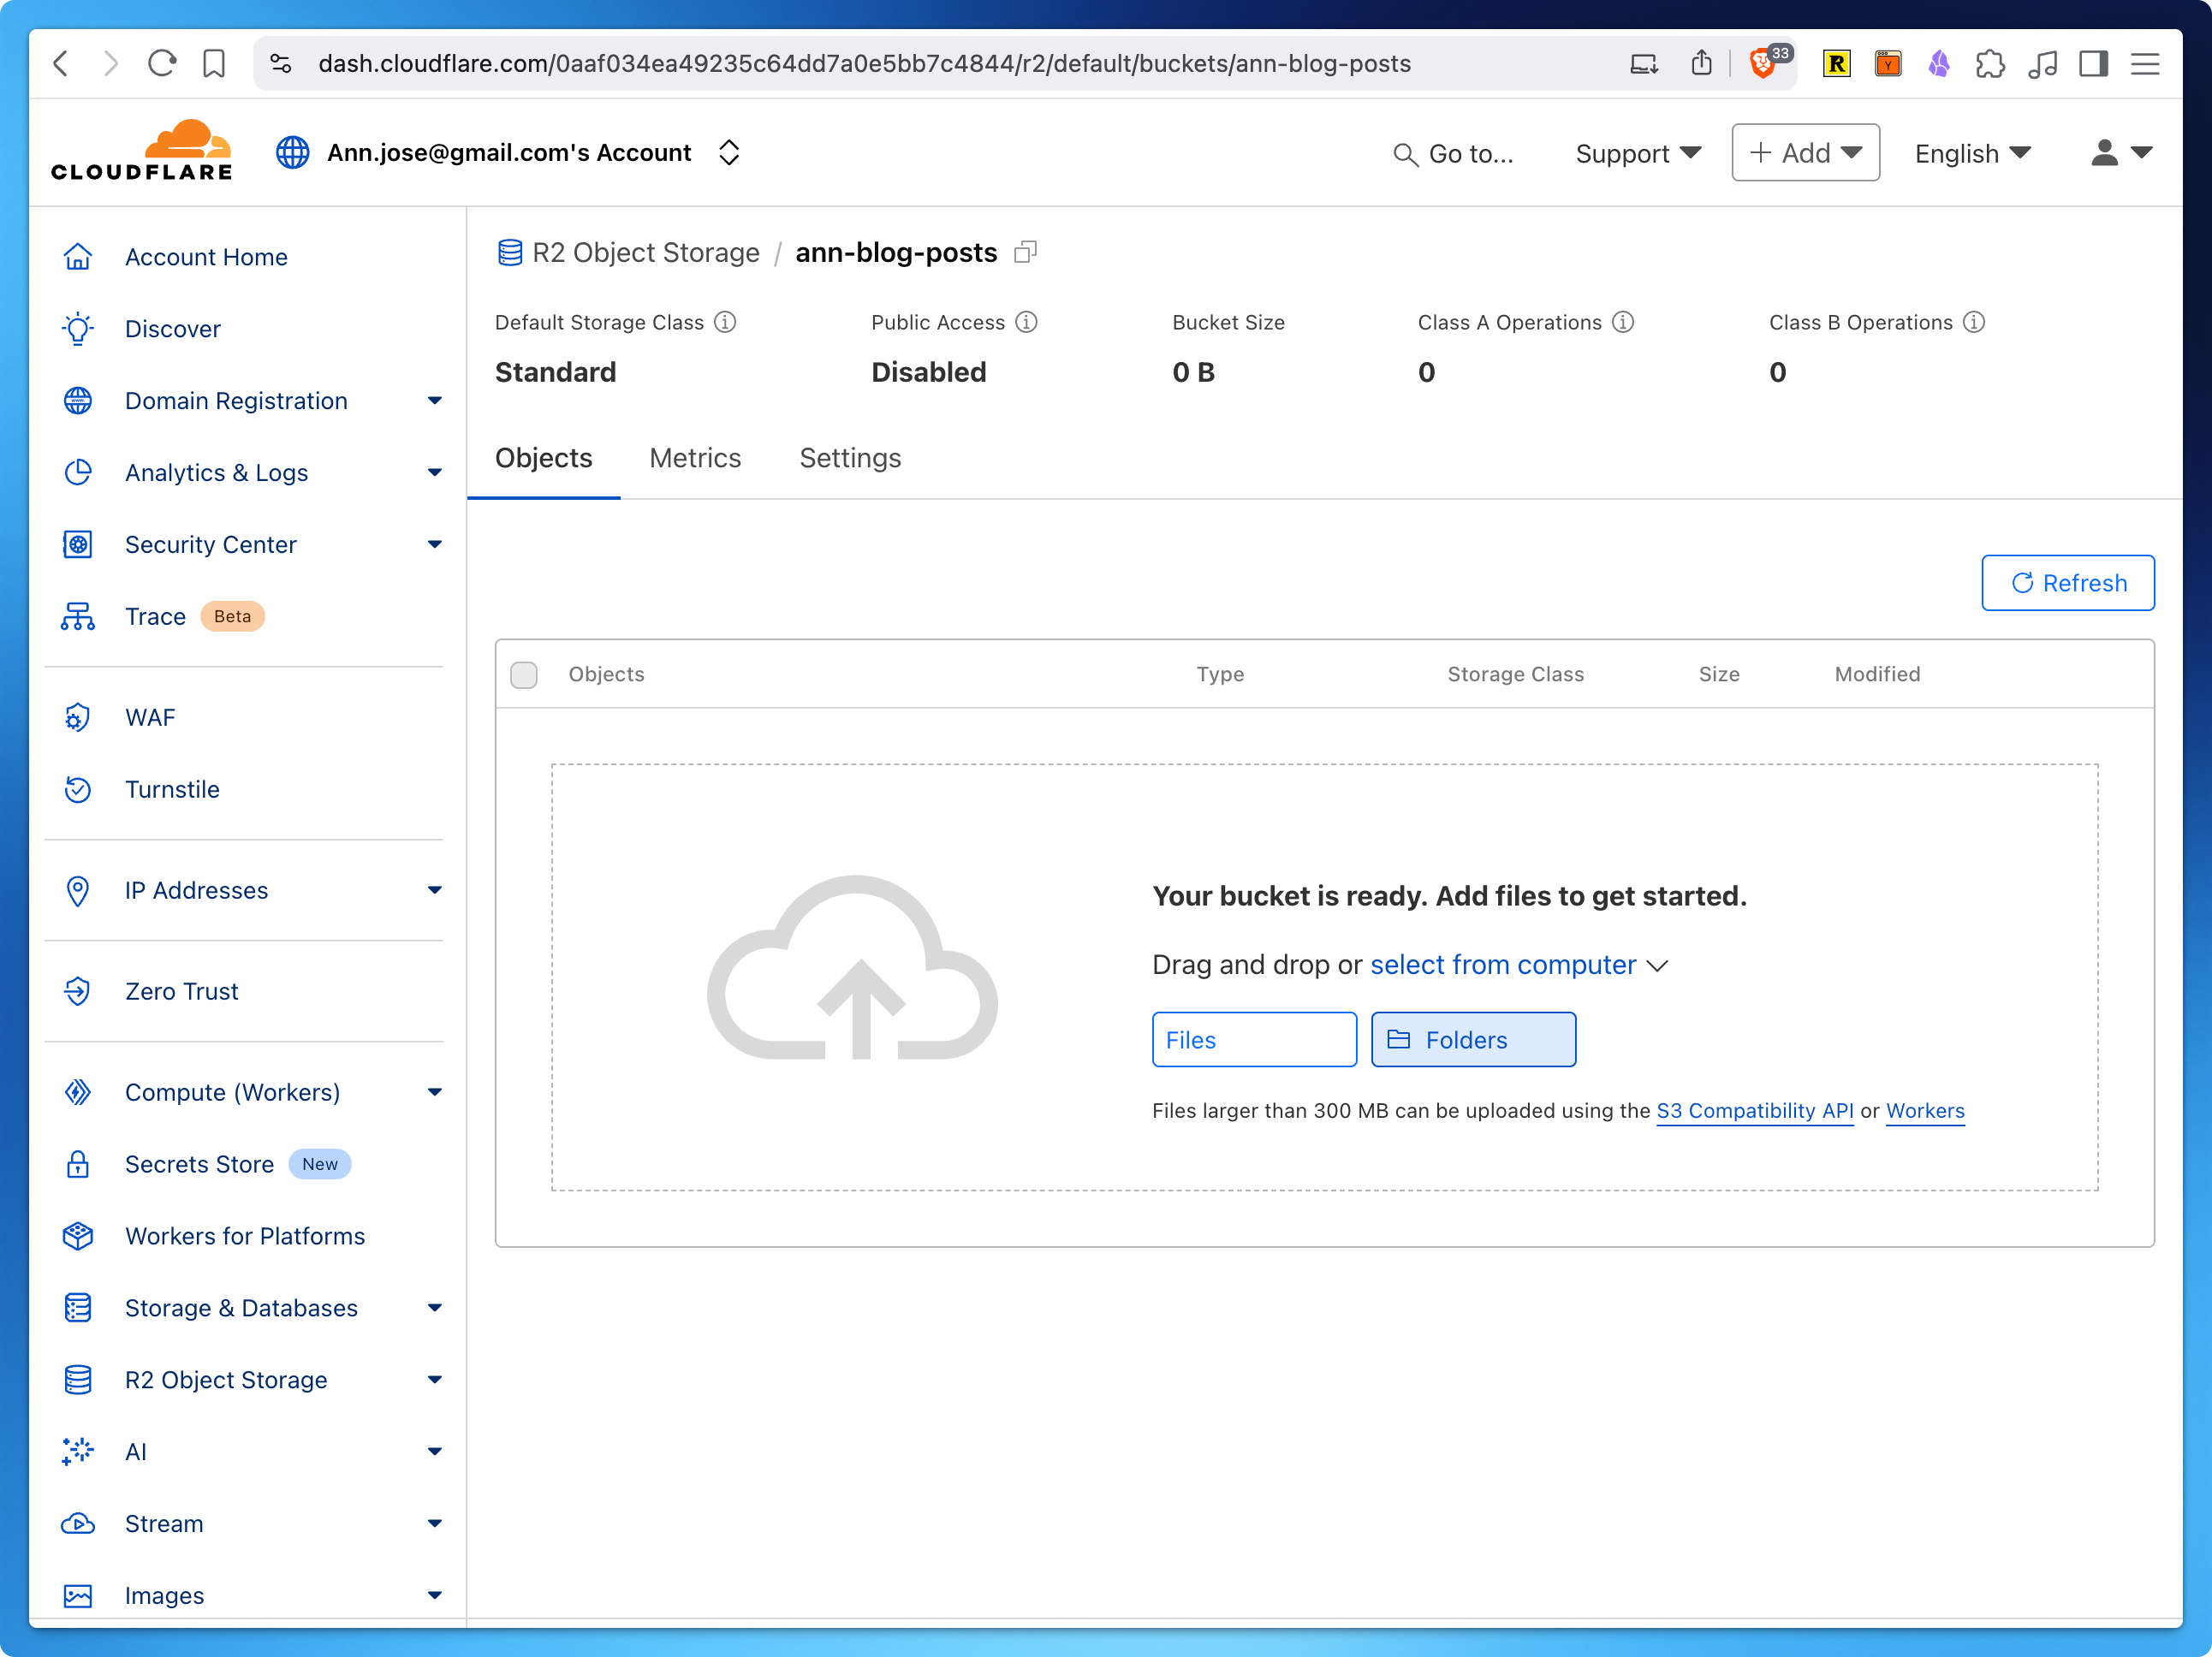The image size is (2212, 1657).
Task: Click the browser back arrow
Action: 61,64
